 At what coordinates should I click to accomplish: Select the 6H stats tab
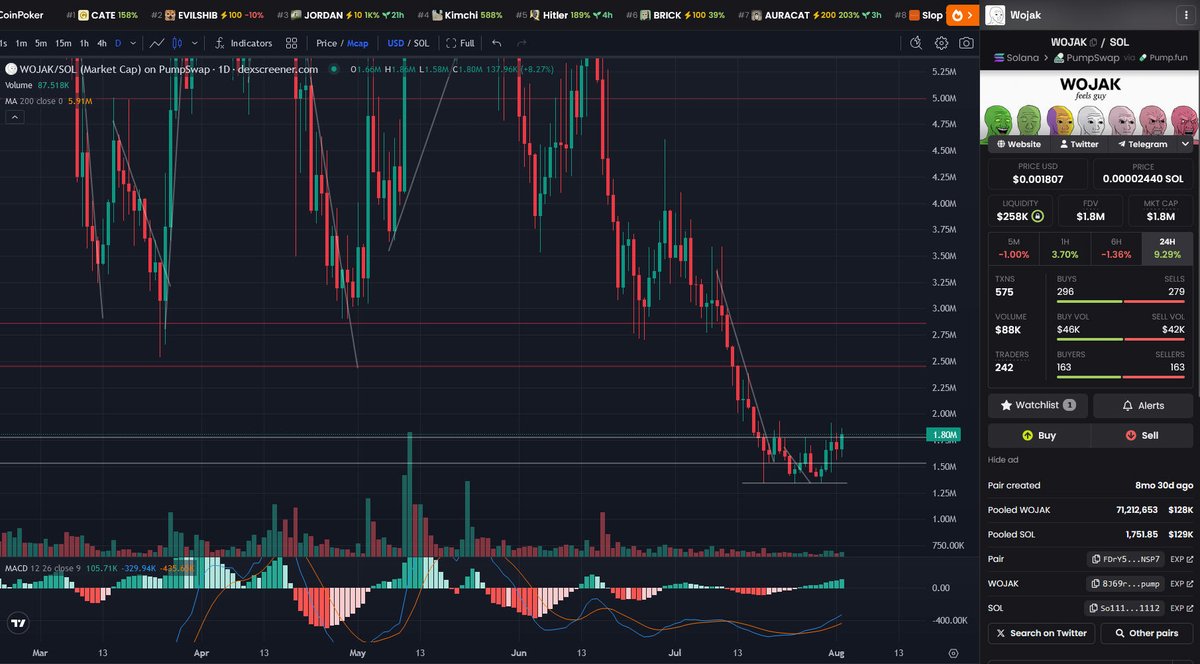click(1116, 248)
